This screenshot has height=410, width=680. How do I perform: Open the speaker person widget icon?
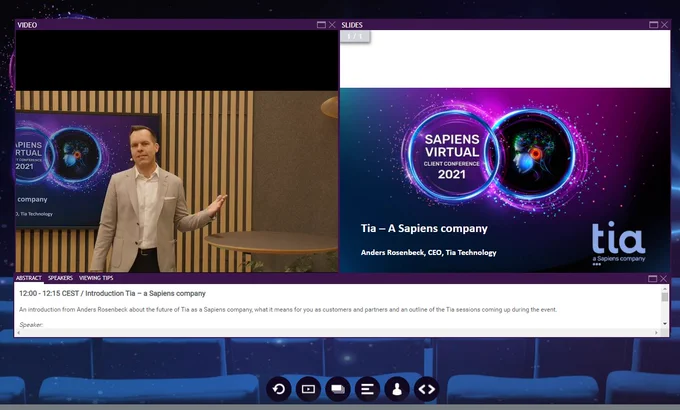pos(397,389)
